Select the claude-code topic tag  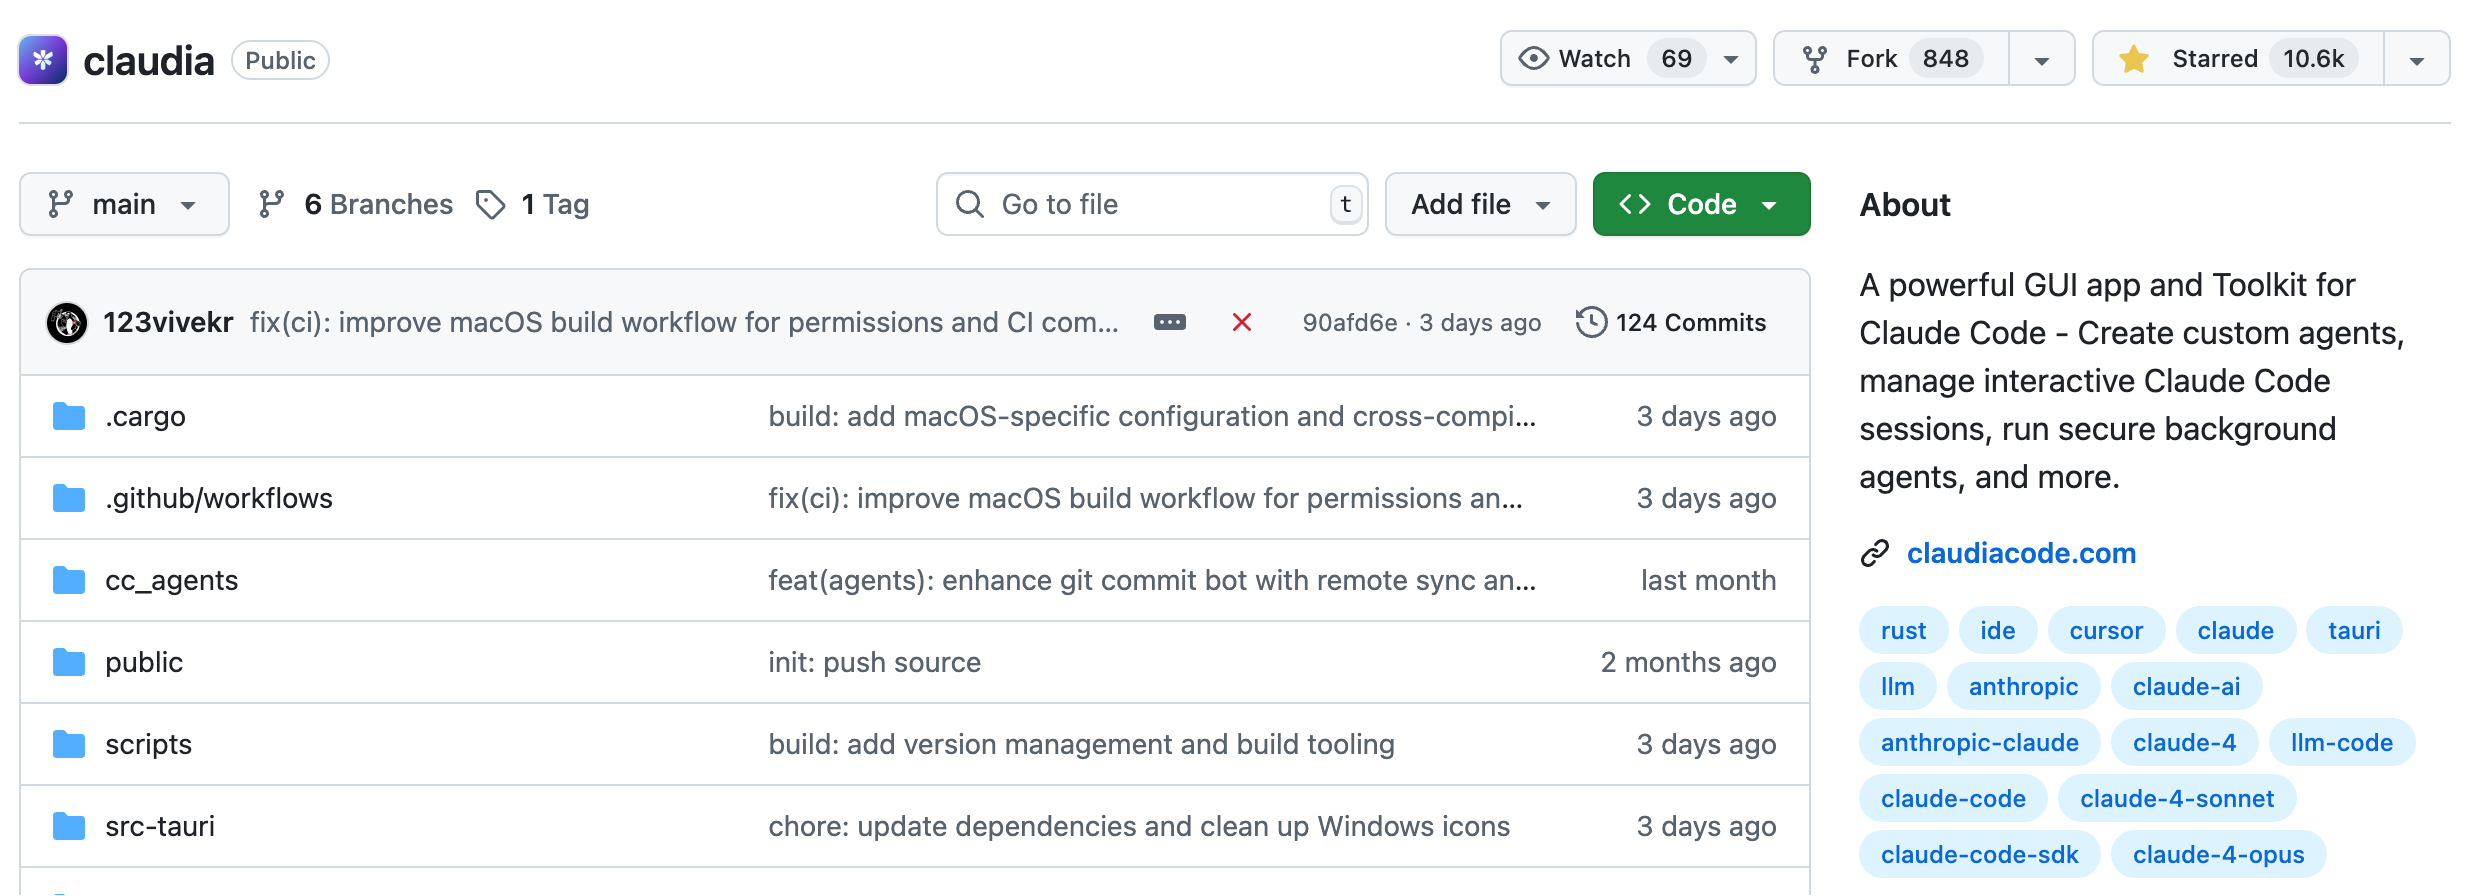pyautogui.click(x=1953, y=798)
